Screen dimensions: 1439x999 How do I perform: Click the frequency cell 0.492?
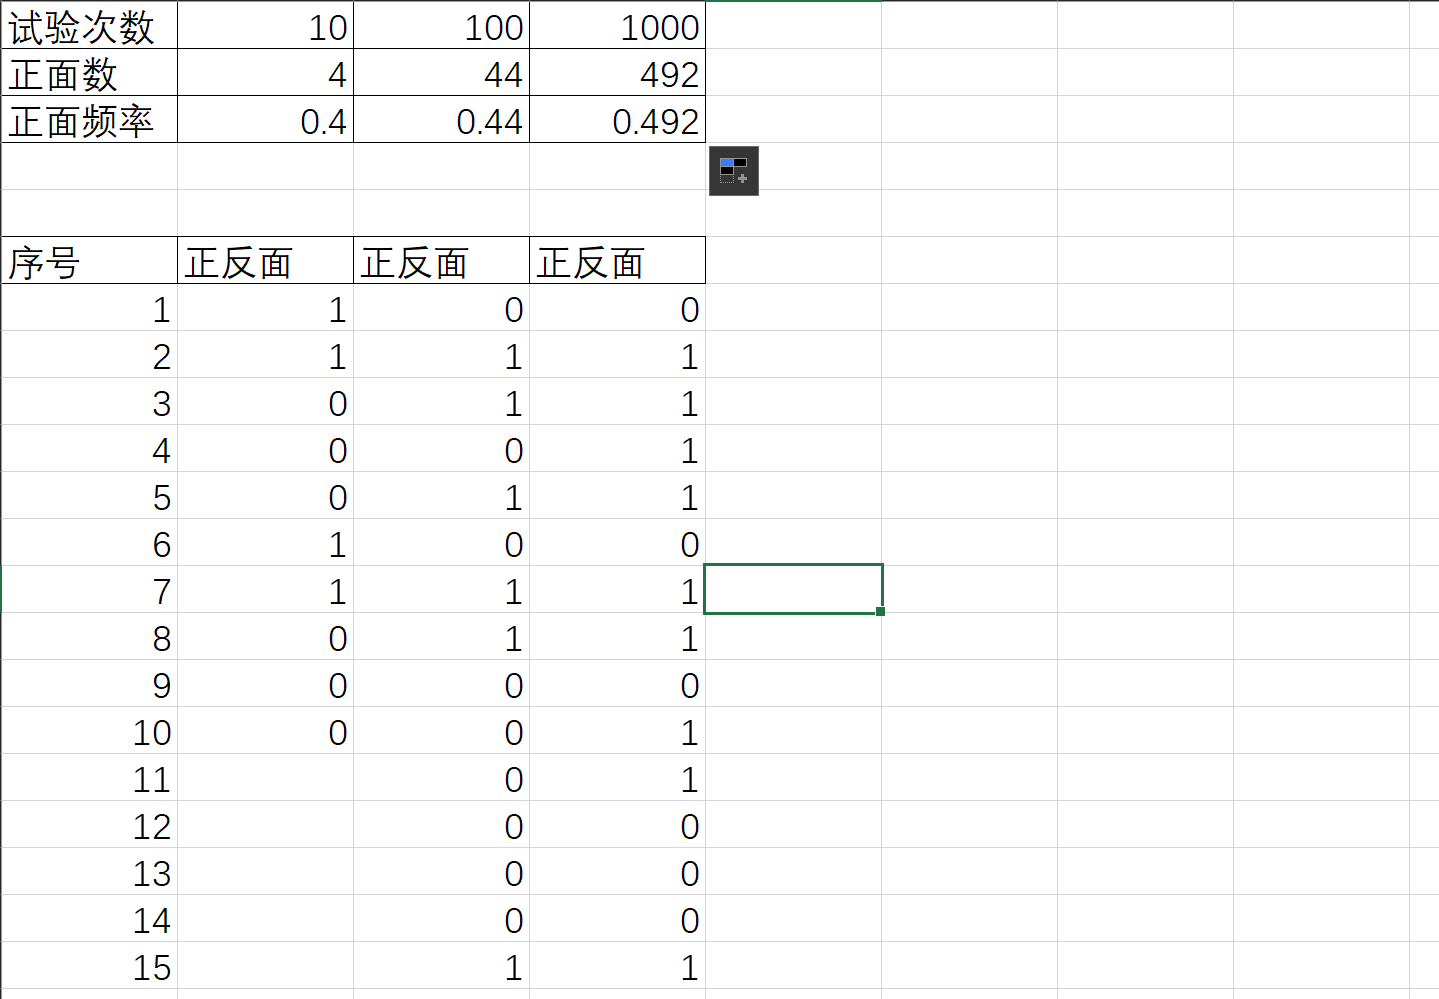[618, 119]
